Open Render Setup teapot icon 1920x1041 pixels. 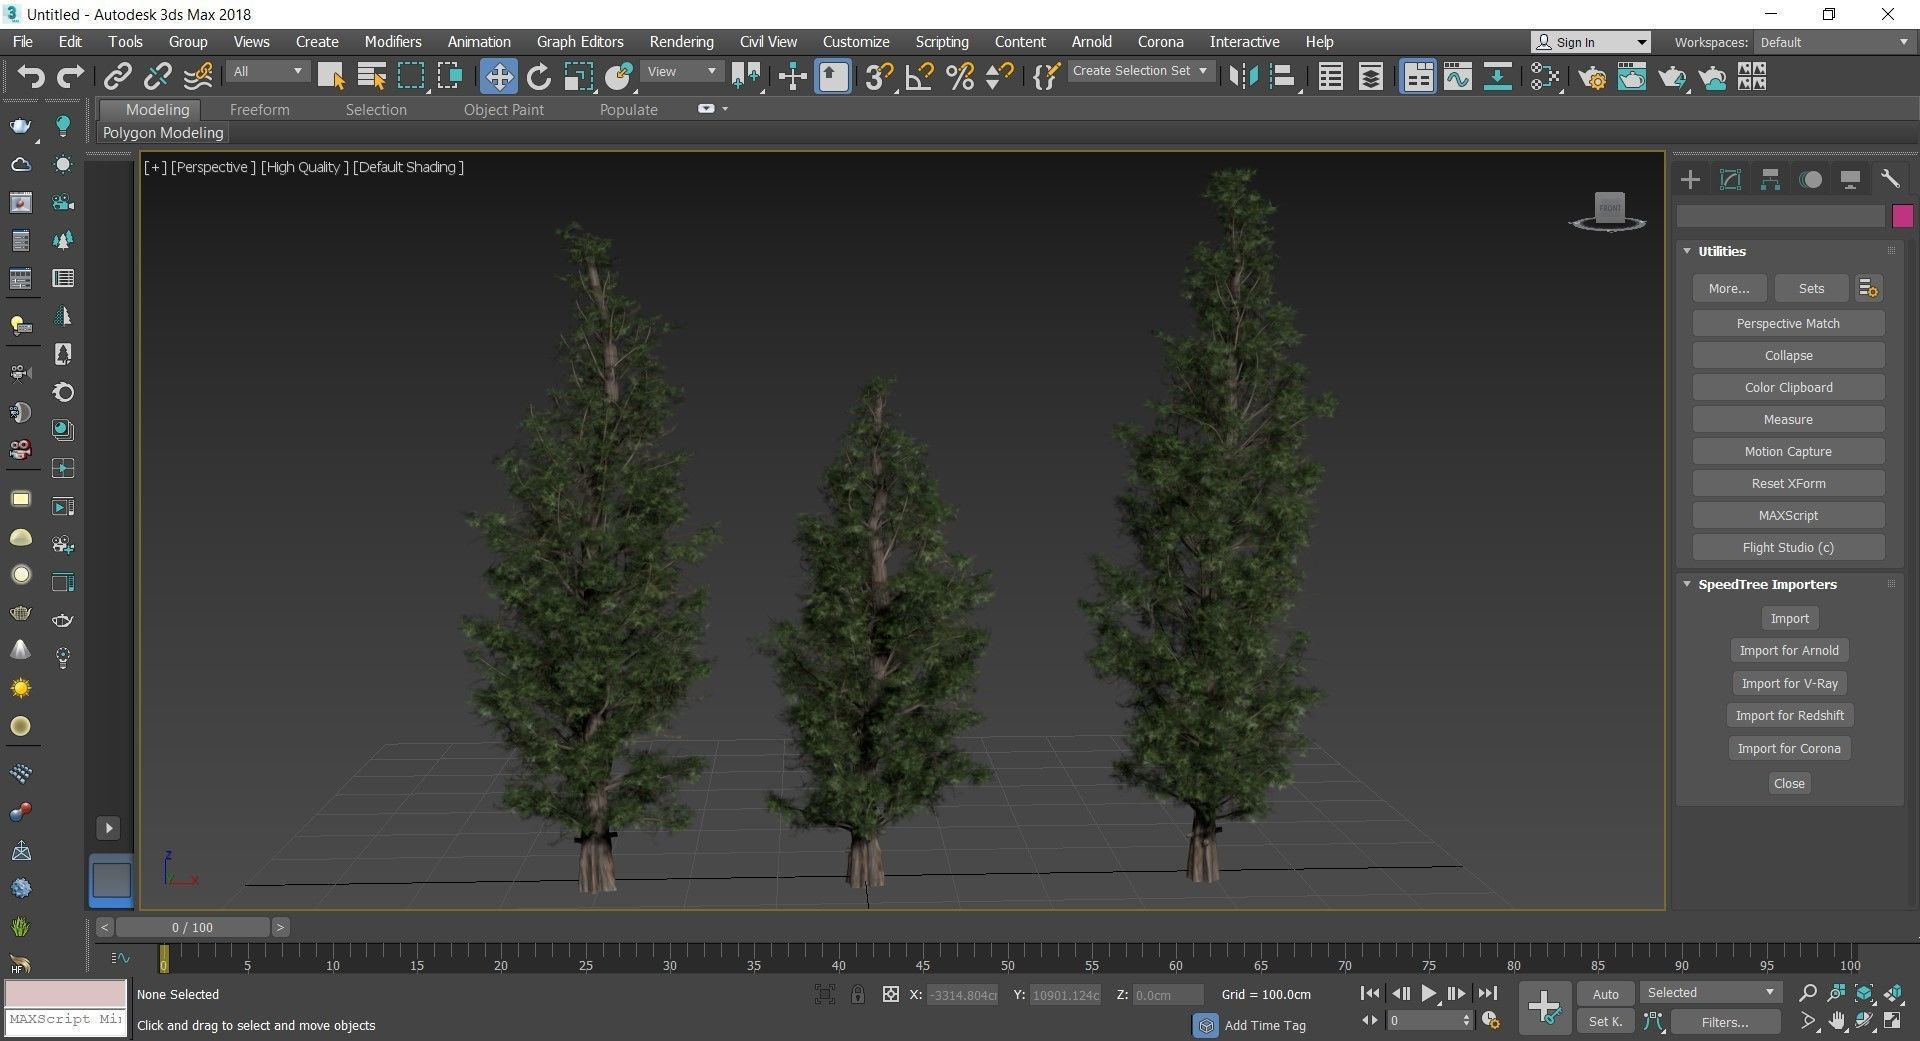pyautogui.click(x=1592, y=76)
